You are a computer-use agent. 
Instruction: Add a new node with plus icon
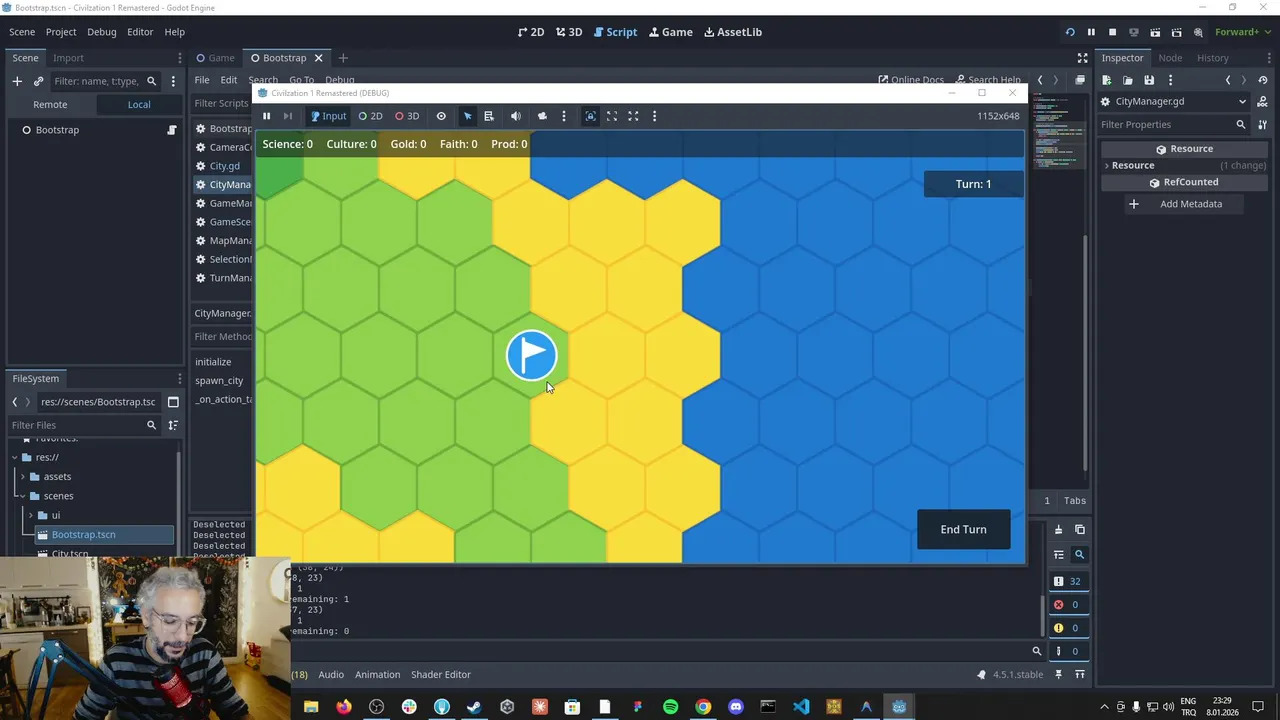coord(17,81)
